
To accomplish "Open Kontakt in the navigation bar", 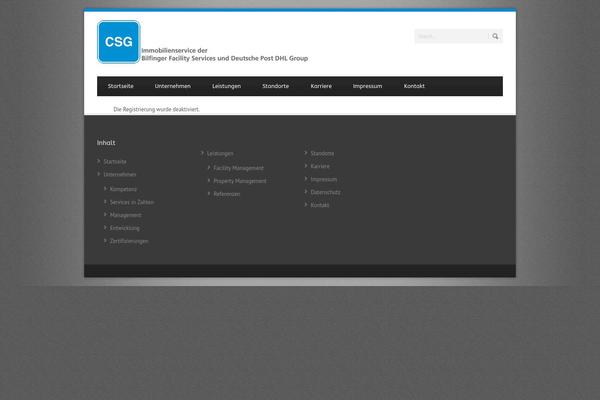I will coord(414,86).
